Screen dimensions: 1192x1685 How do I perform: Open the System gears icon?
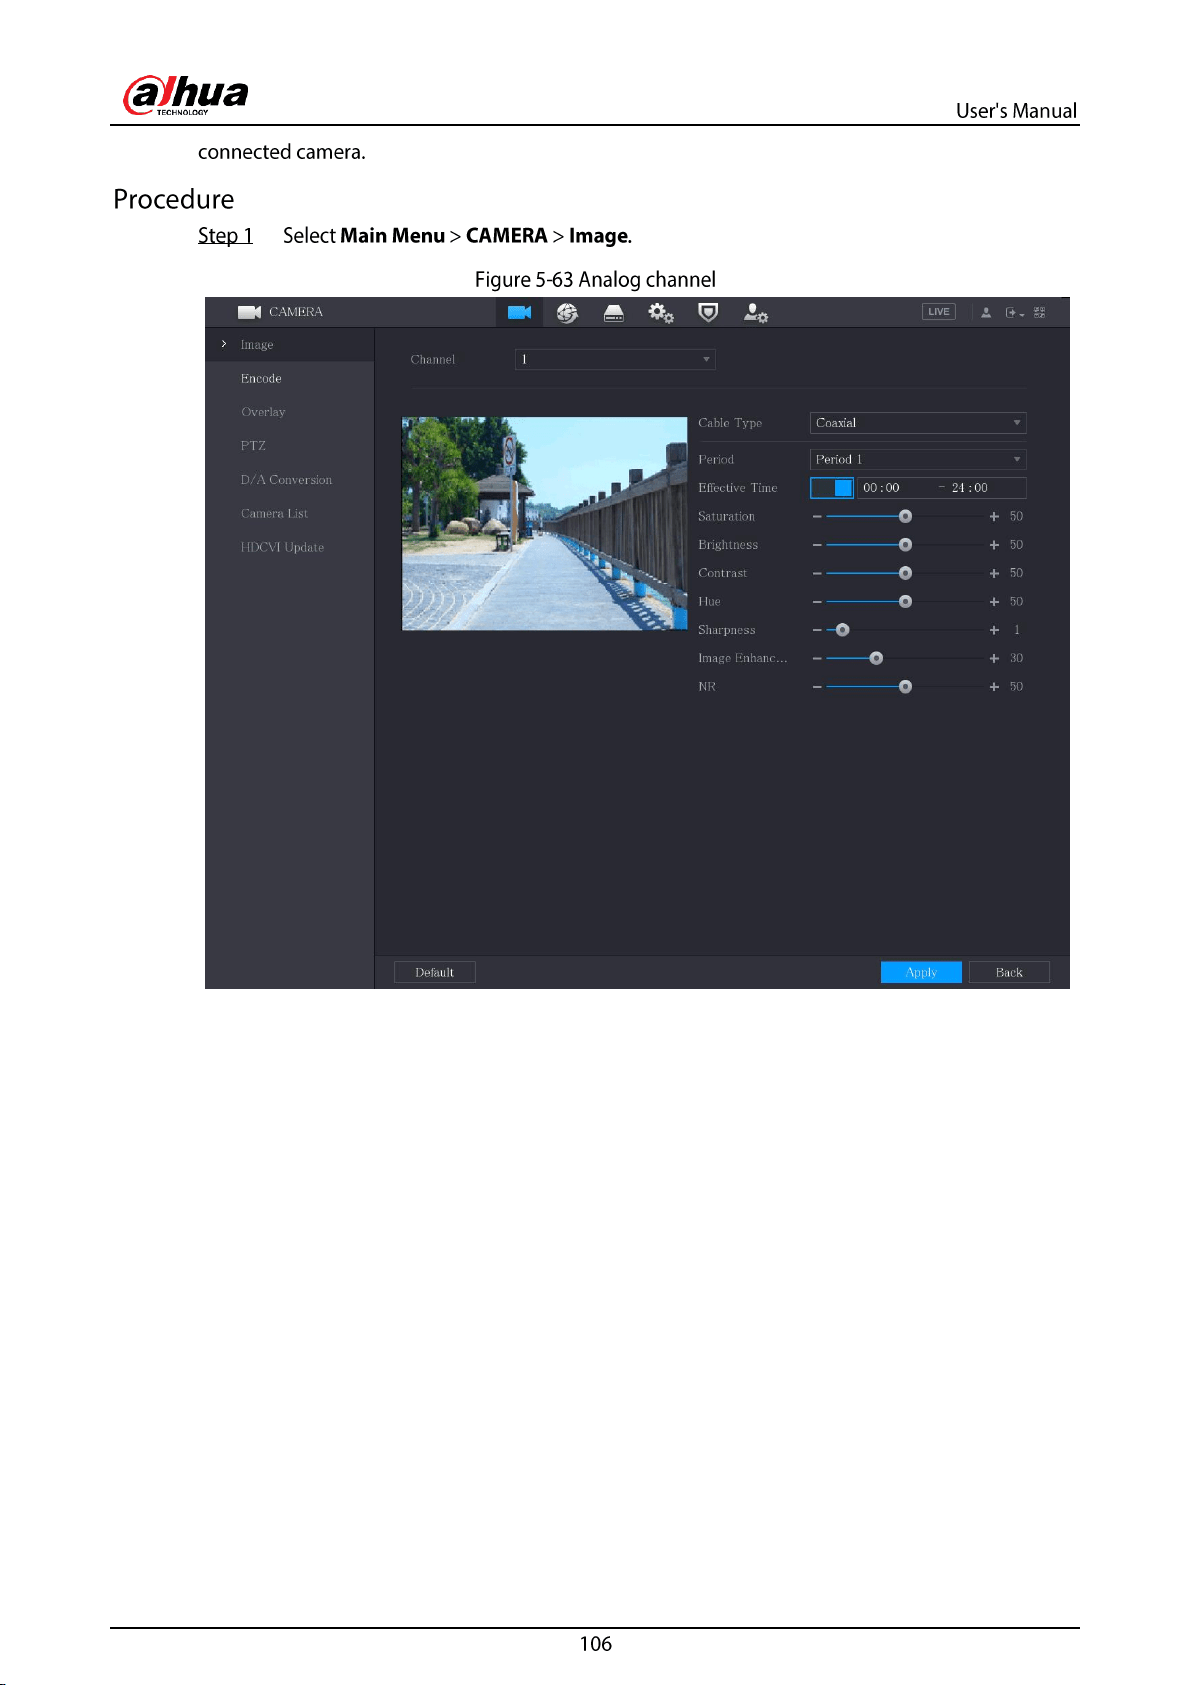coord(661,313)
